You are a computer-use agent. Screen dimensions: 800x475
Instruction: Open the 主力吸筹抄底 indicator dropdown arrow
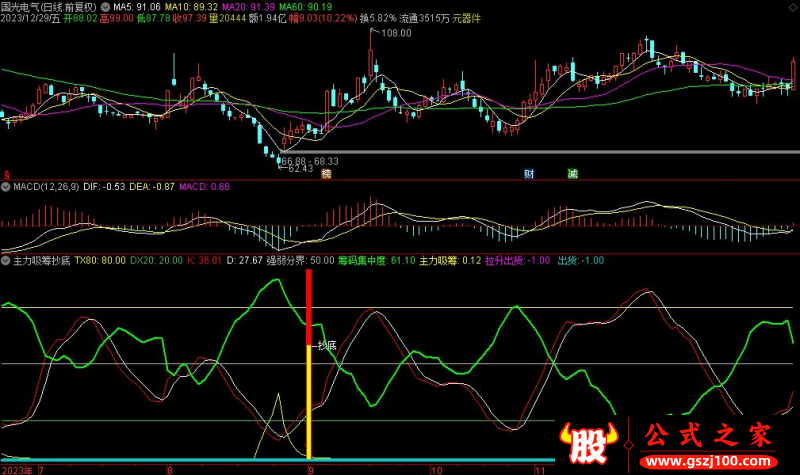[6, 261]
